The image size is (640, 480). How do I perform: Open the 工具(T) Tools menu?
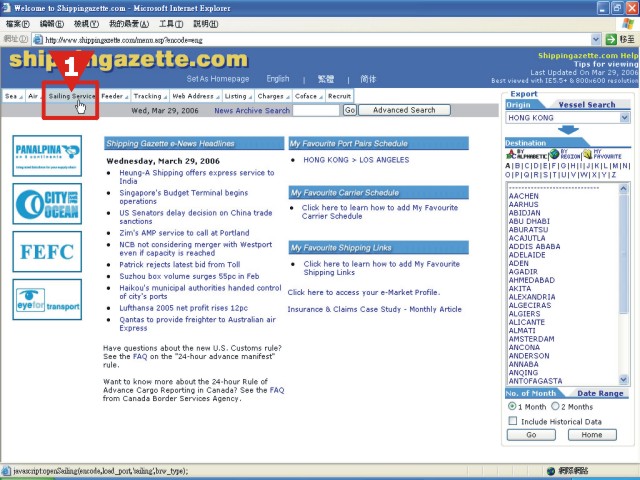(171, 24)
